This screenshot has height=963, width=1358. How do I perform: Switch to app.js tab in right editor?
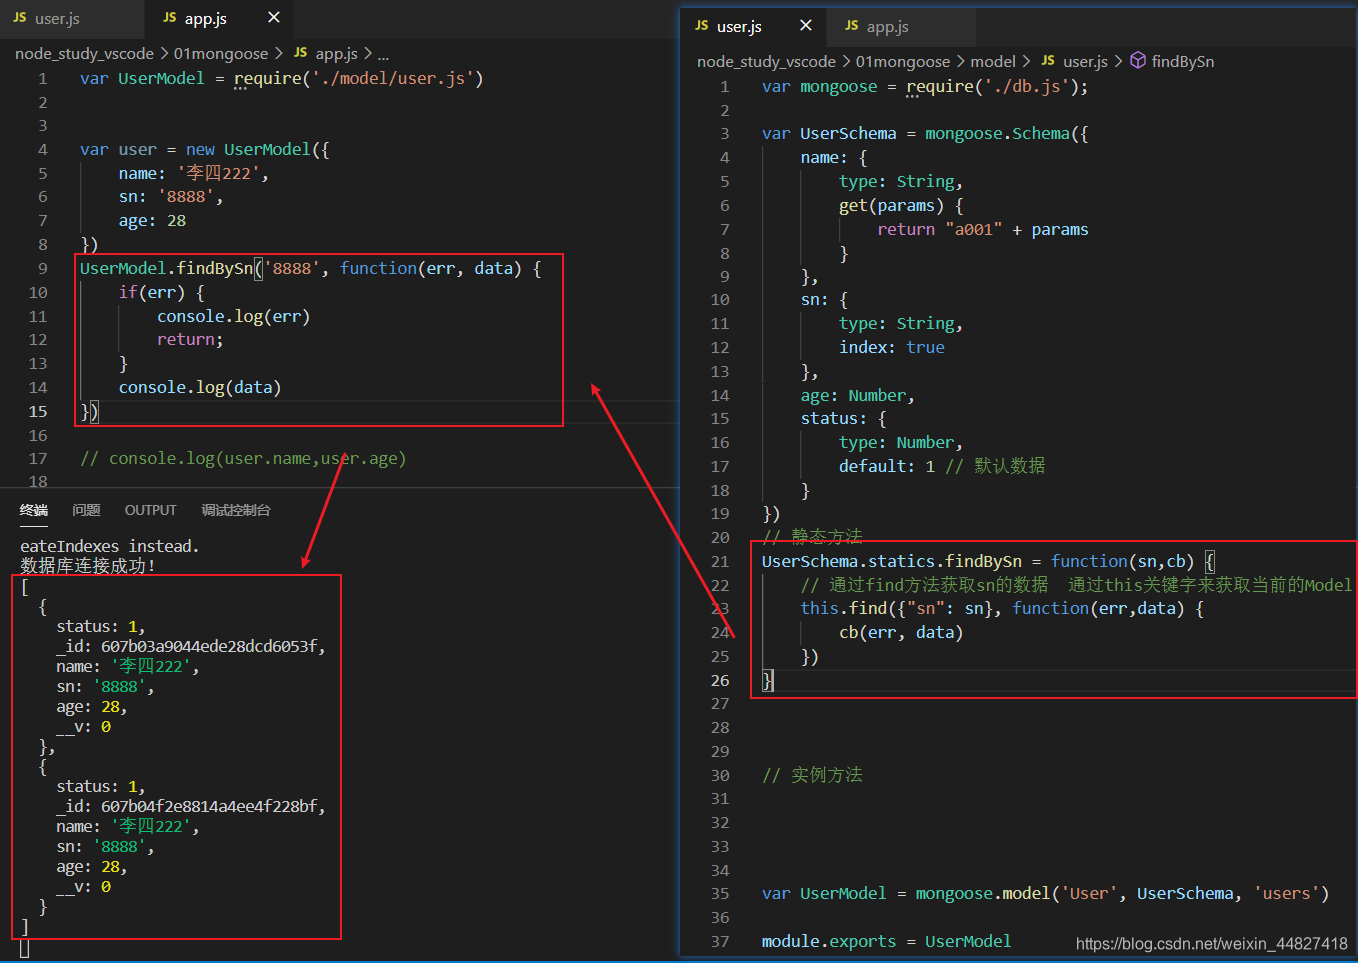coord(887,26)
